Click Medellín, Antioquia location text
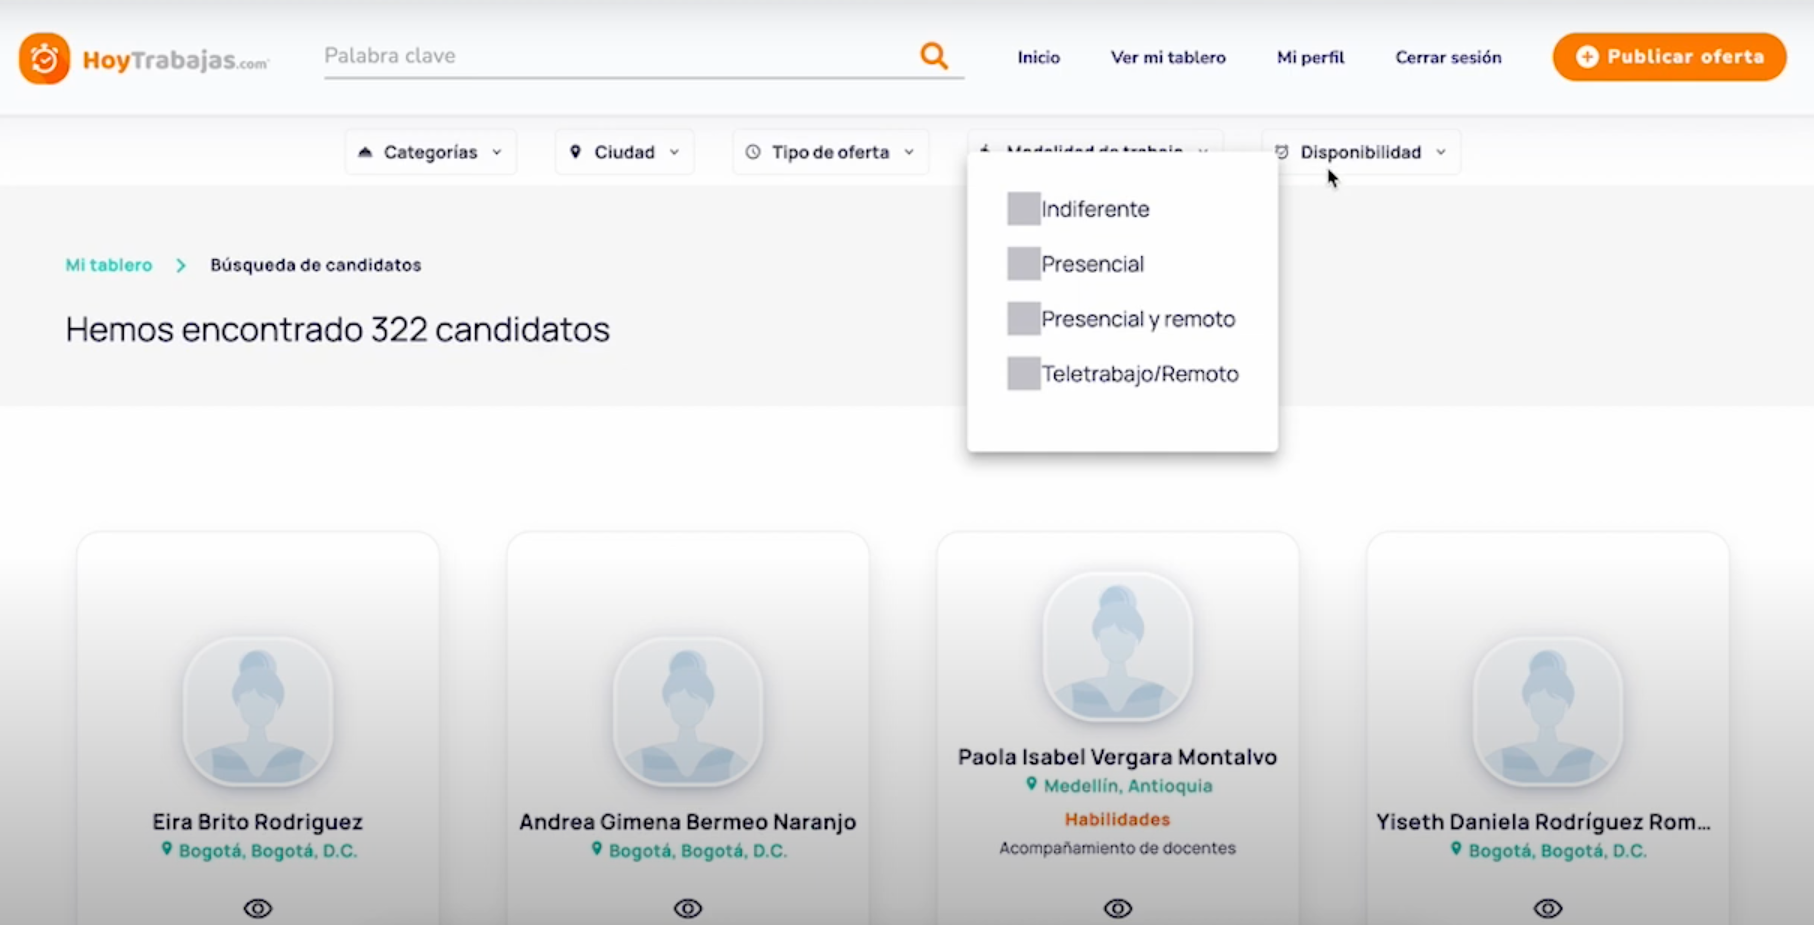Image resolution: width=1814 pixels, height=925 pixels. [x=1128, y=786]
